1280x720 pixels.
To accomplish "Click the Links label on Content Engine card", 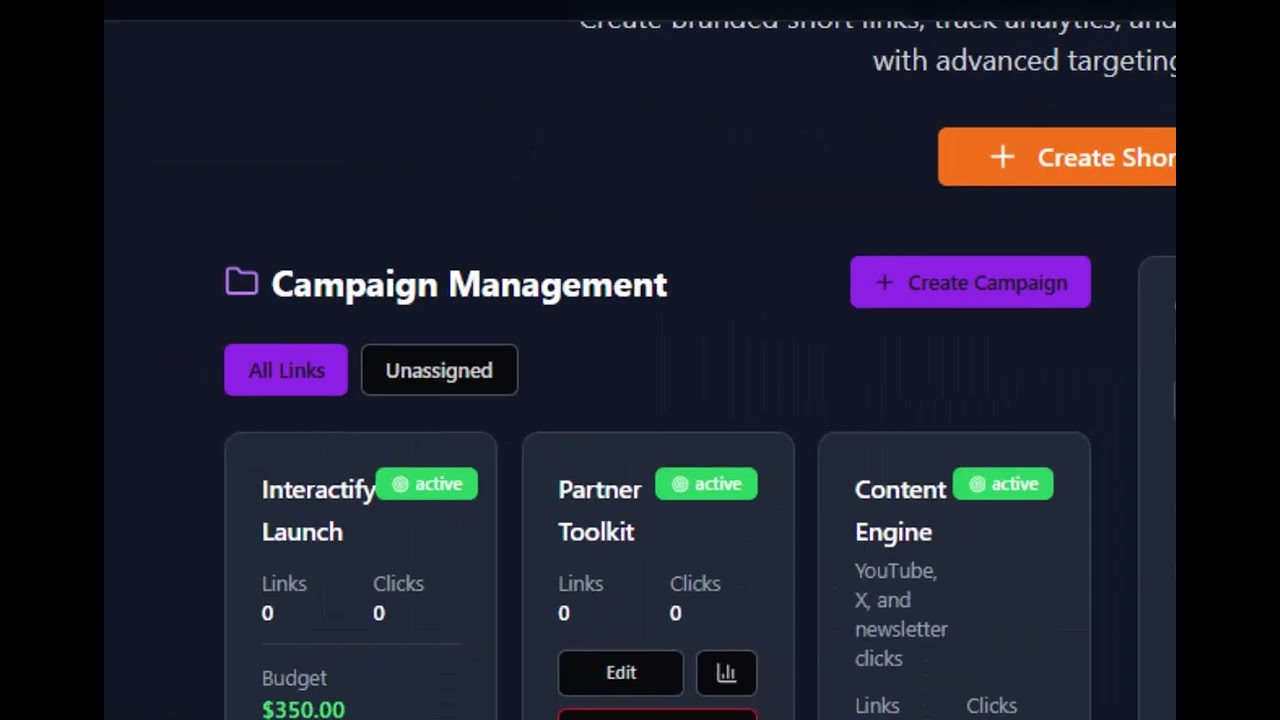I will point(877,706).
